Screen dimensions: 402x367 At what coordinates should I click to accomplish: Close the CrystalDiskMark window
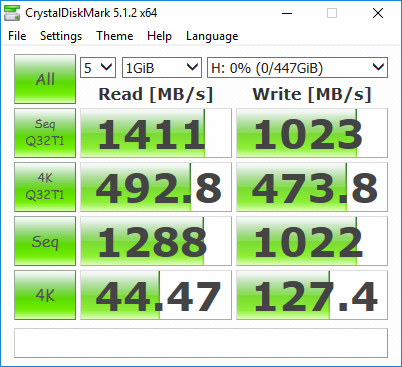pos(378,13)
